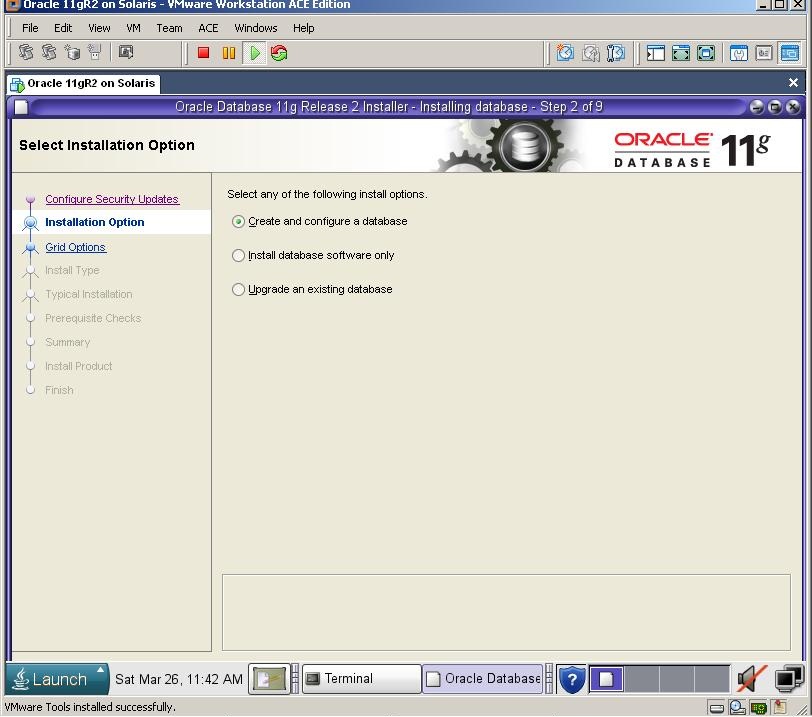812x717 pixels.
Task: Reset the virtual machine
Action: click(279, 53)
